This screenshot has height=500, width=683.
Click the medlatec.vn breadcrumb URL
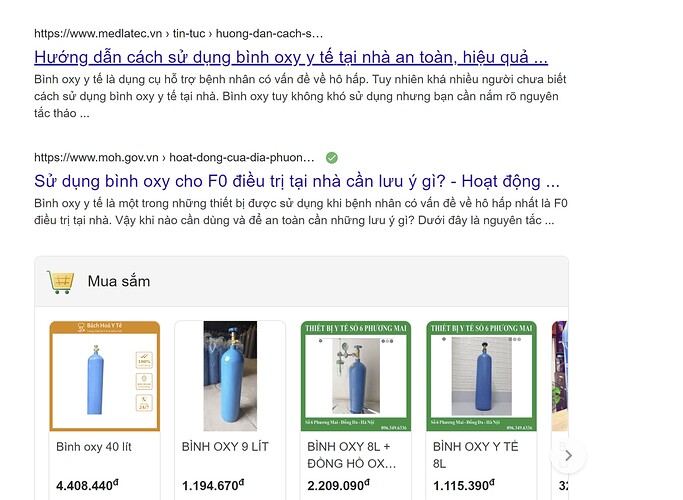(179, 34)
